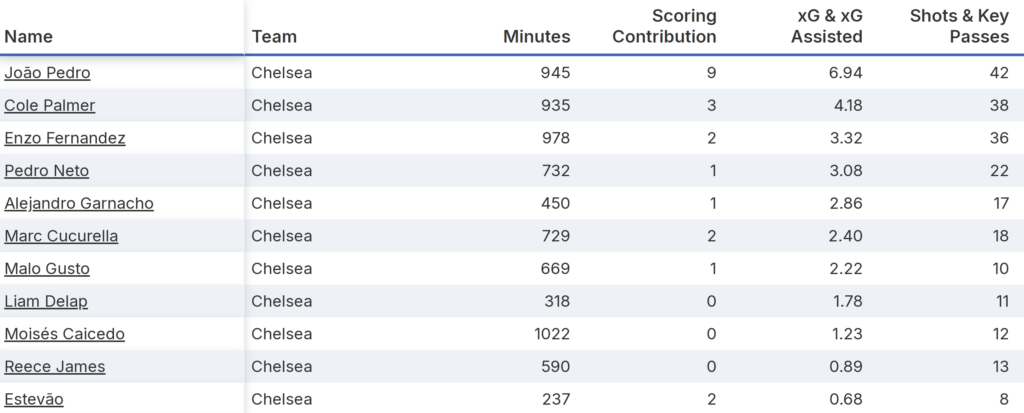Open Reece James's player page
1024x413 pixels.
click(55, 366)
